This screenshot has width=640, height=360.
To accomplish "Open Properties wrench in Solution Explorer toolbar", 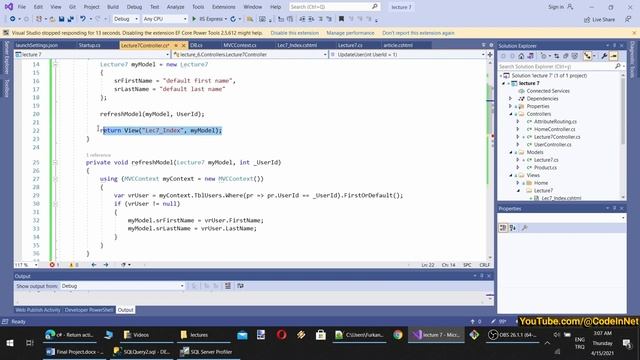I will pyautogui.click(x=604, y=56).
